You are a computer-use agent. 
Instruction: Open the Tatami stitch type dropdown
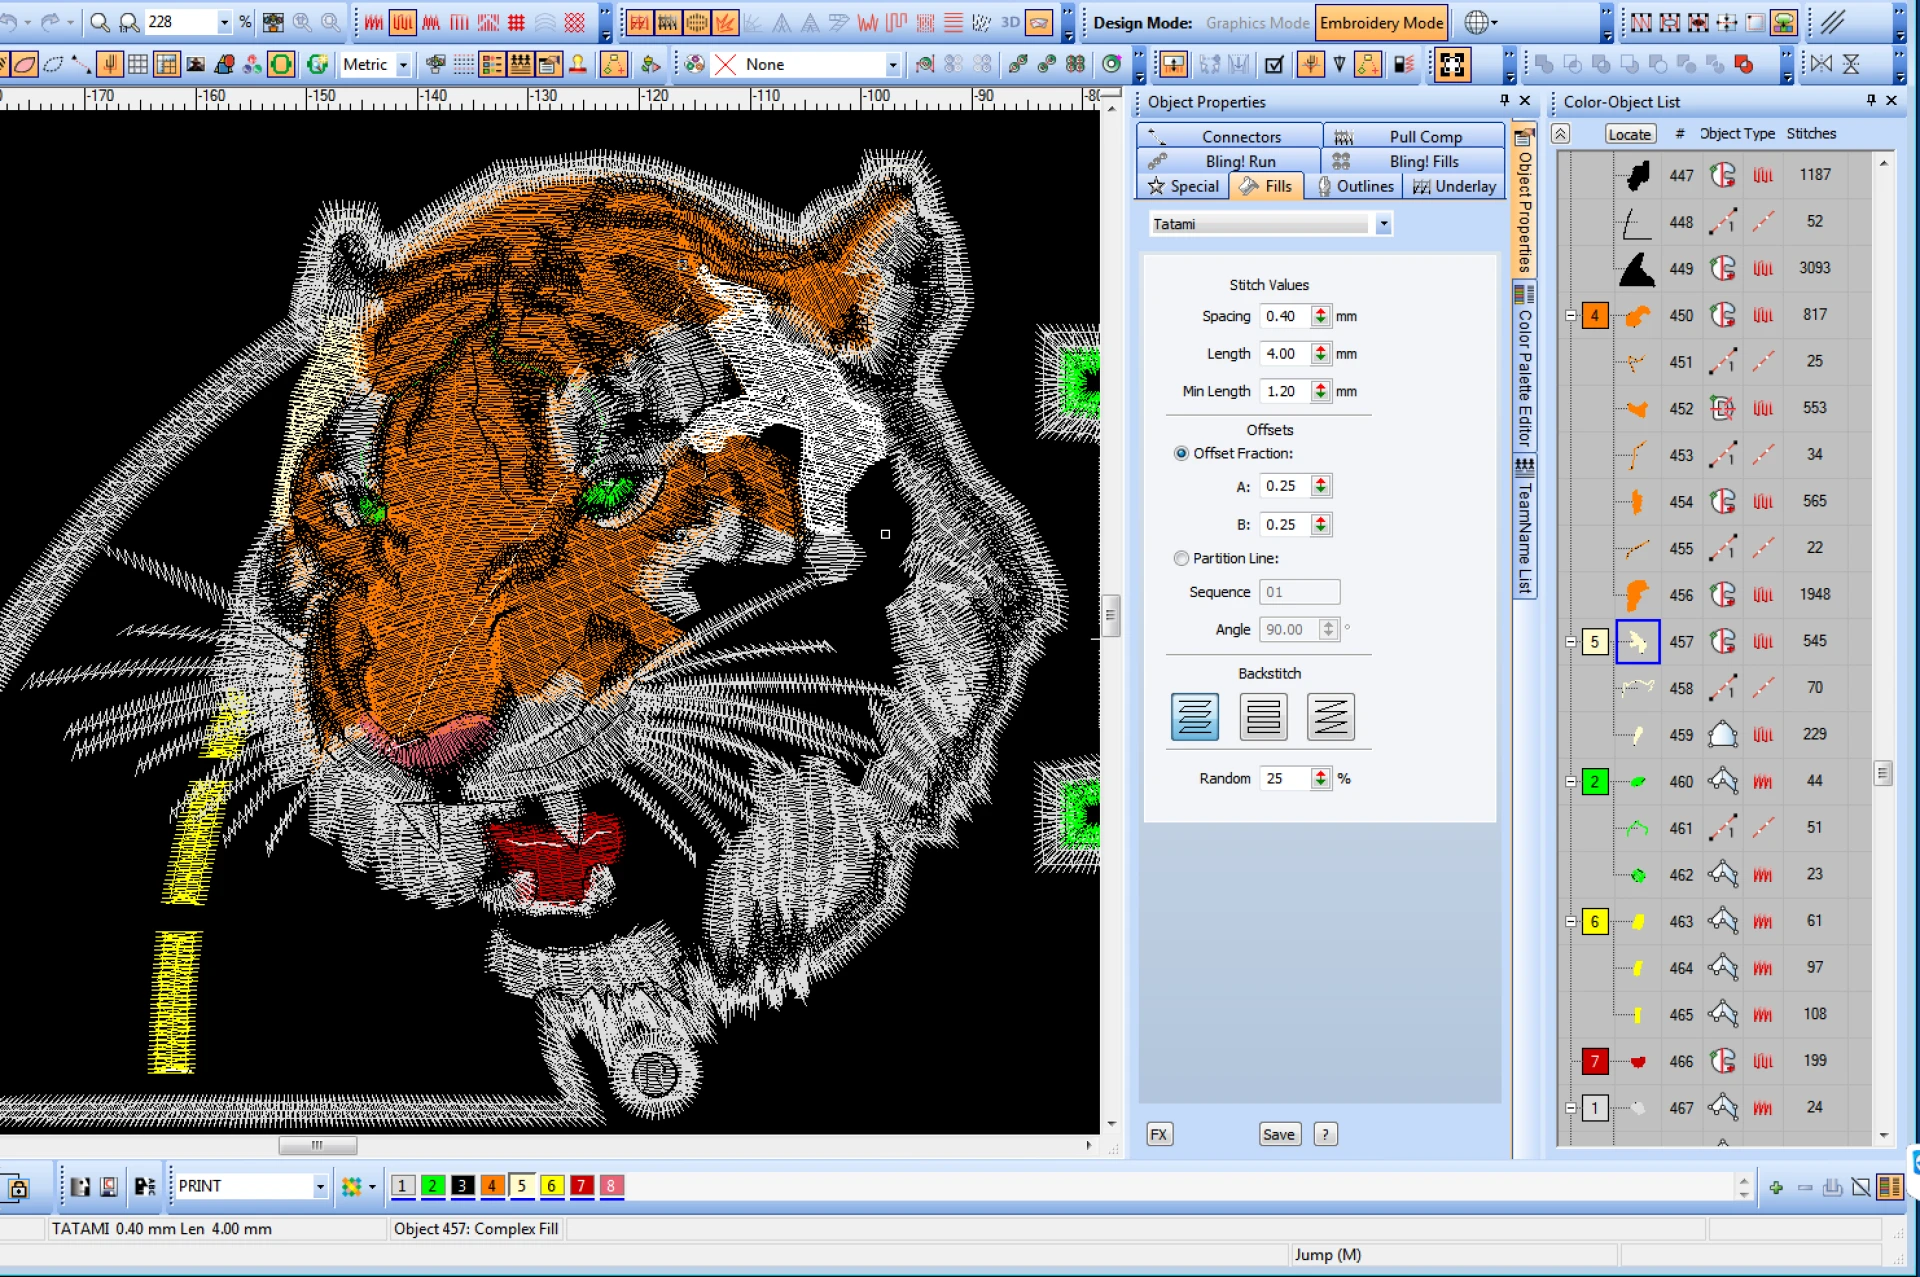point(1384,223)
